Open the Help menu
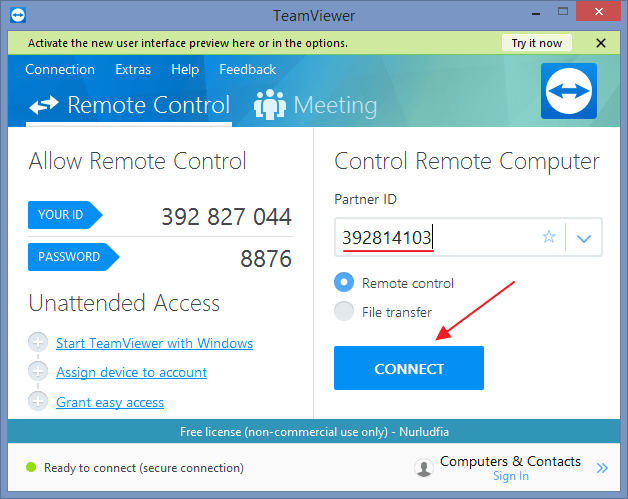The height and width of the screenshot is (499, 628). pyautogui.click(x=185, y=70)
